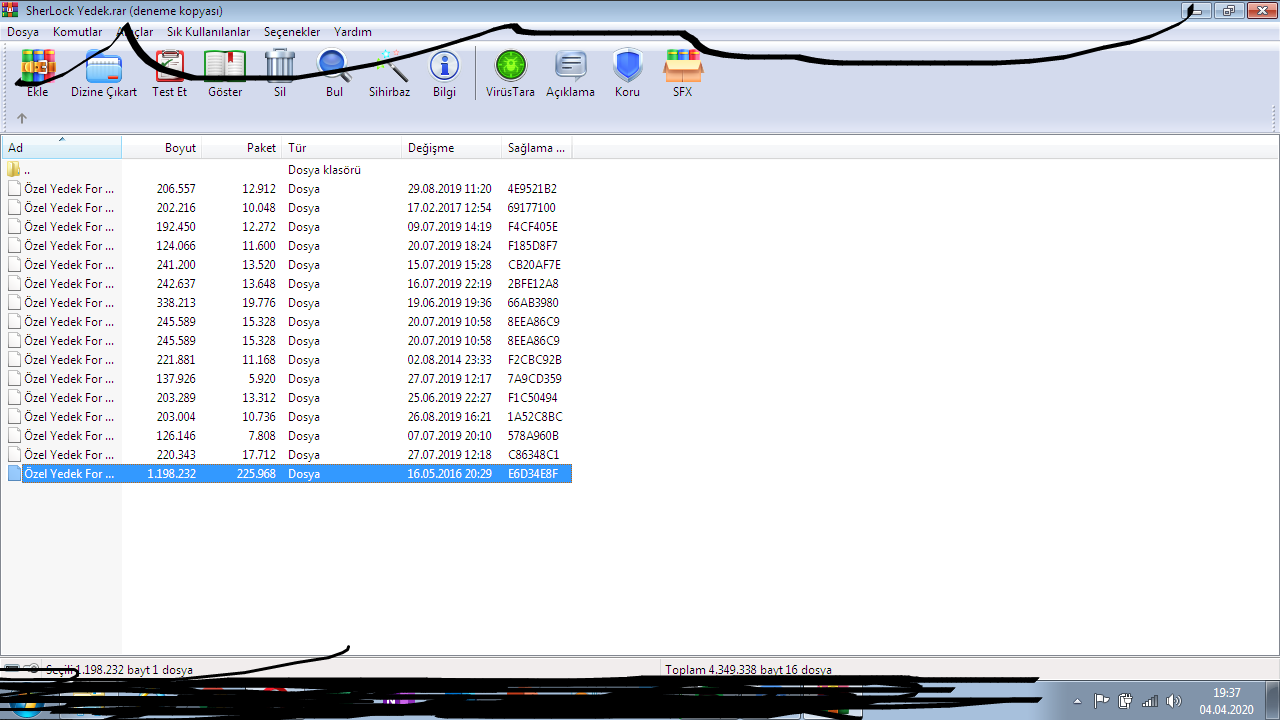Screen dimensions: 1280x720
Task: Open the Komutlar menu
Action: [x=78, y=32]
